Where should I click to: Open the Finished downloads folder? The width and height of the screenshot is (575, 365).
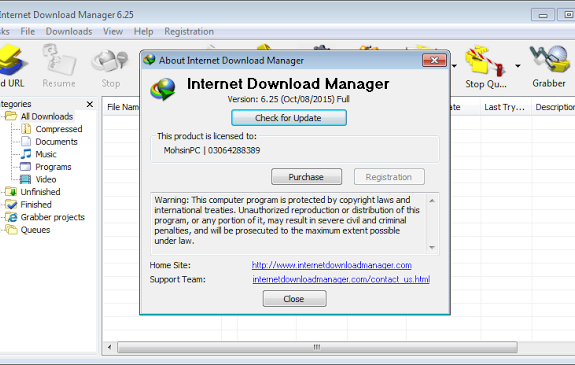(x=36, y=204)
